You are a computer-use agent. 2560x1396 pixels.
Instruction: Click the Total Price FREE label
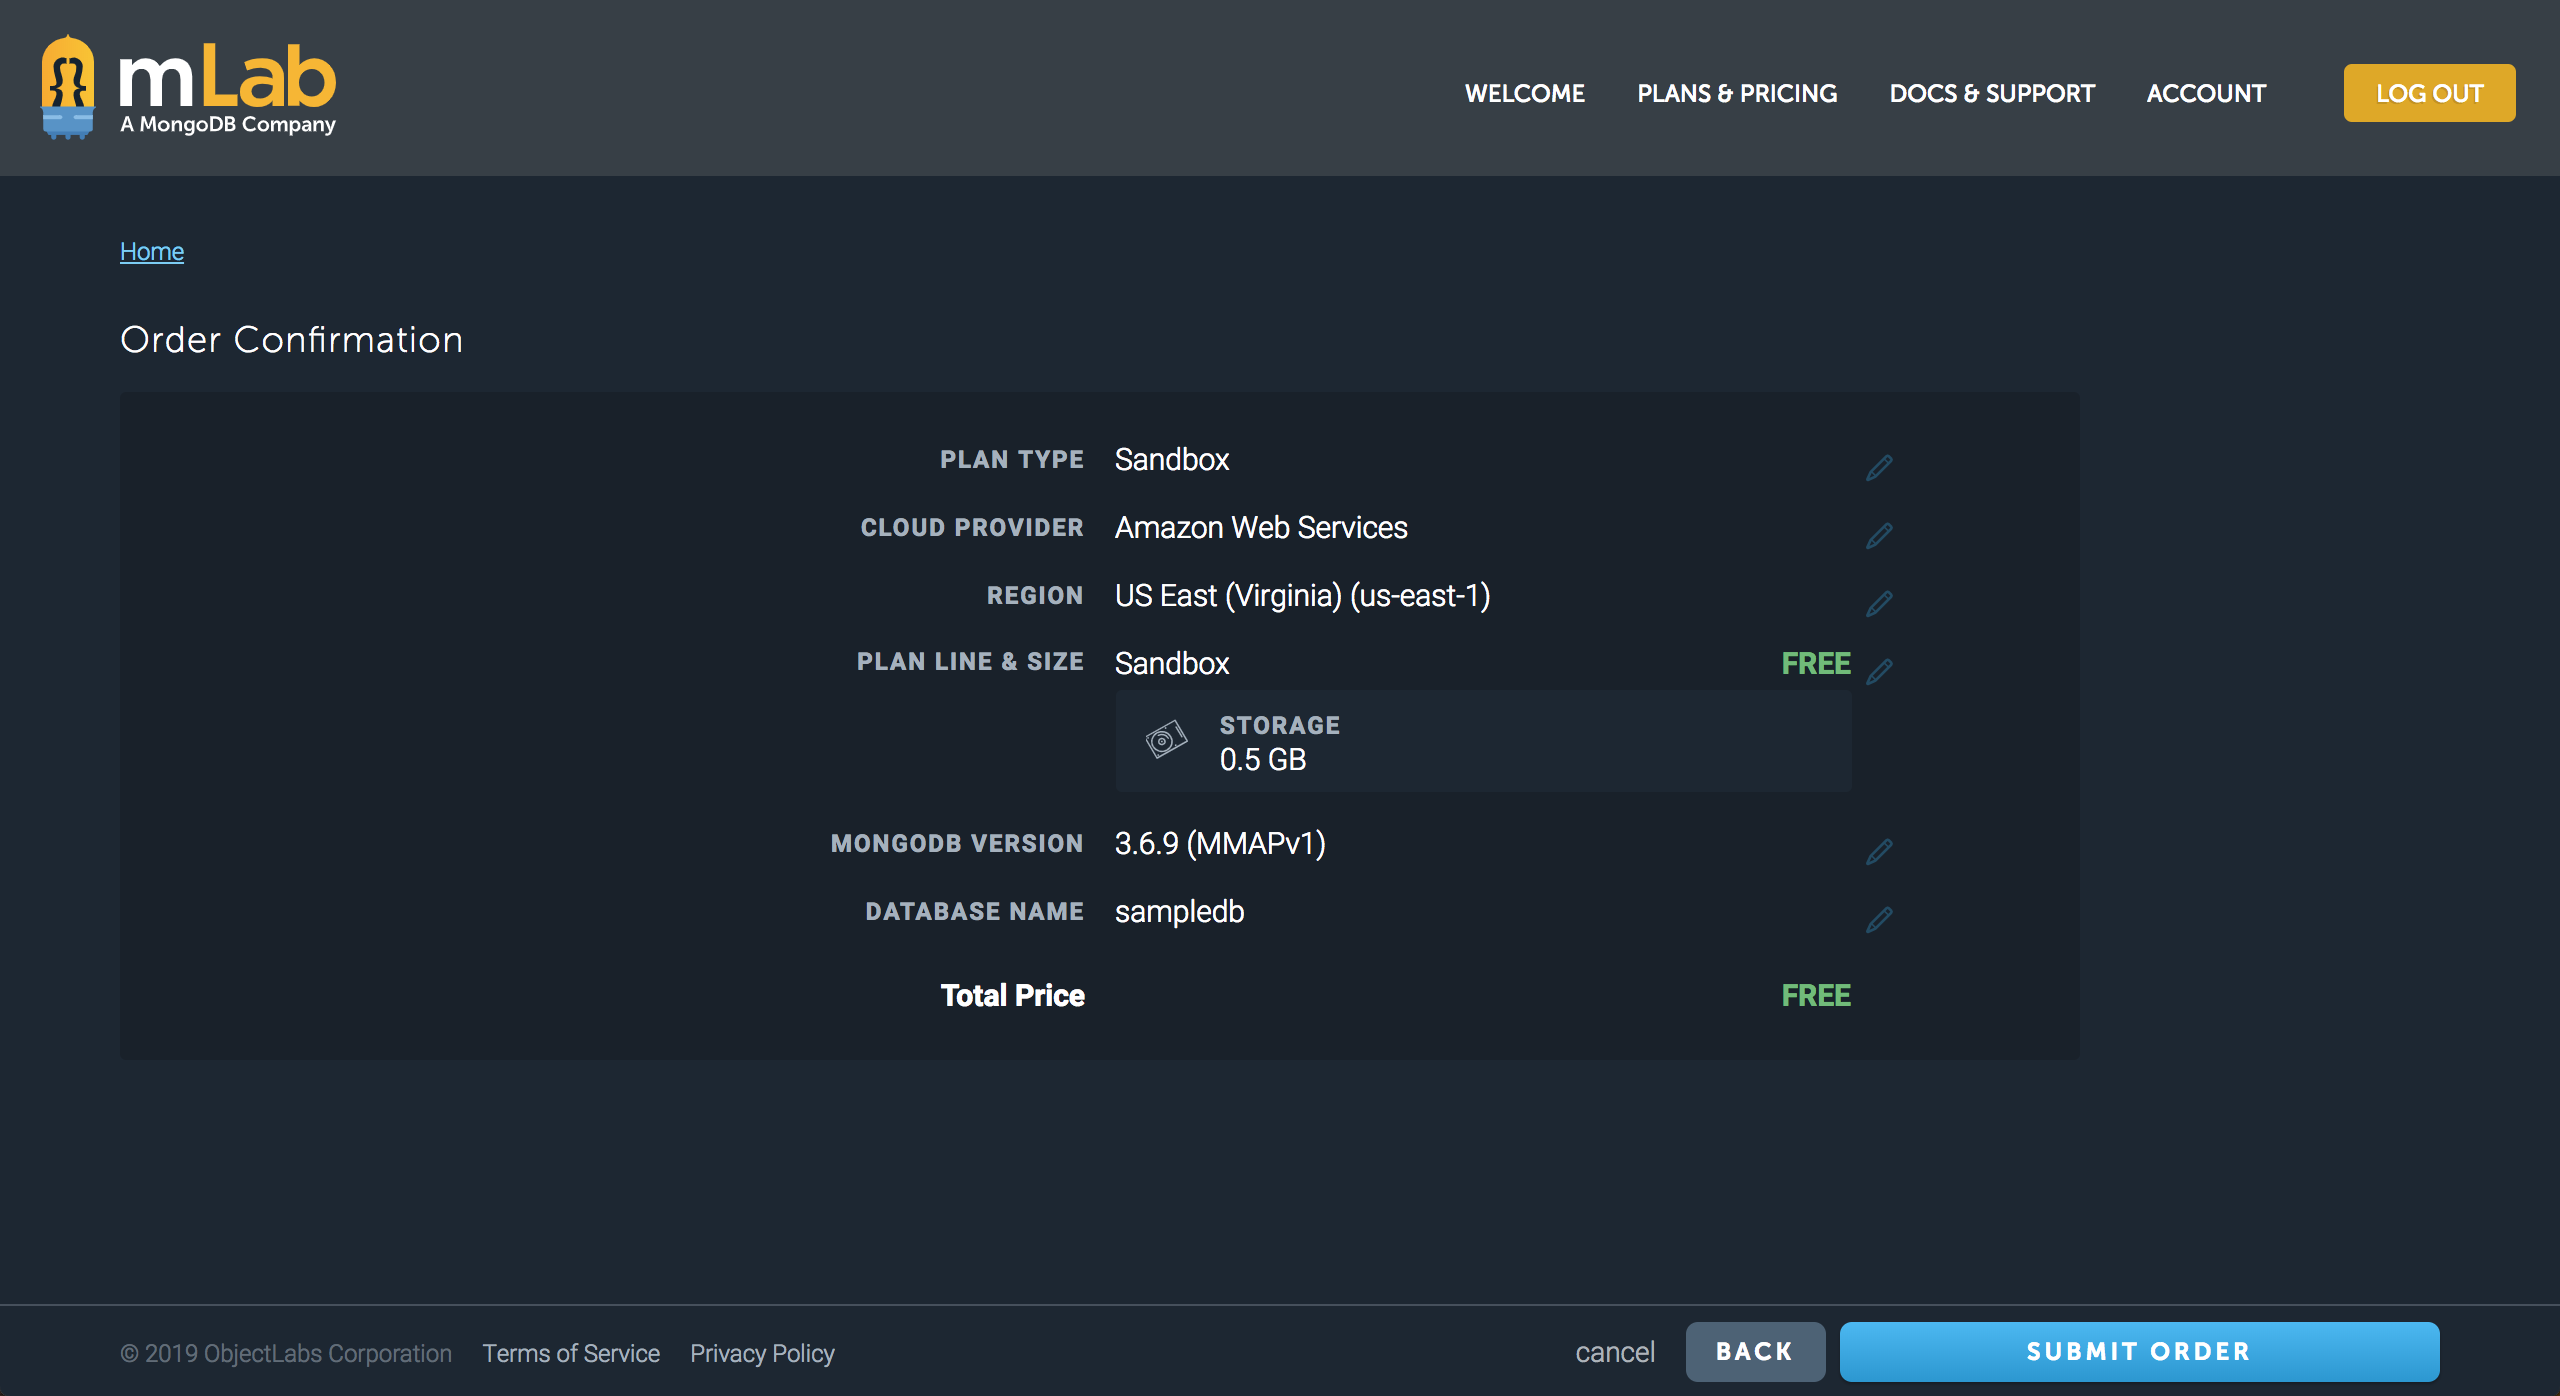pos(1816,995)
